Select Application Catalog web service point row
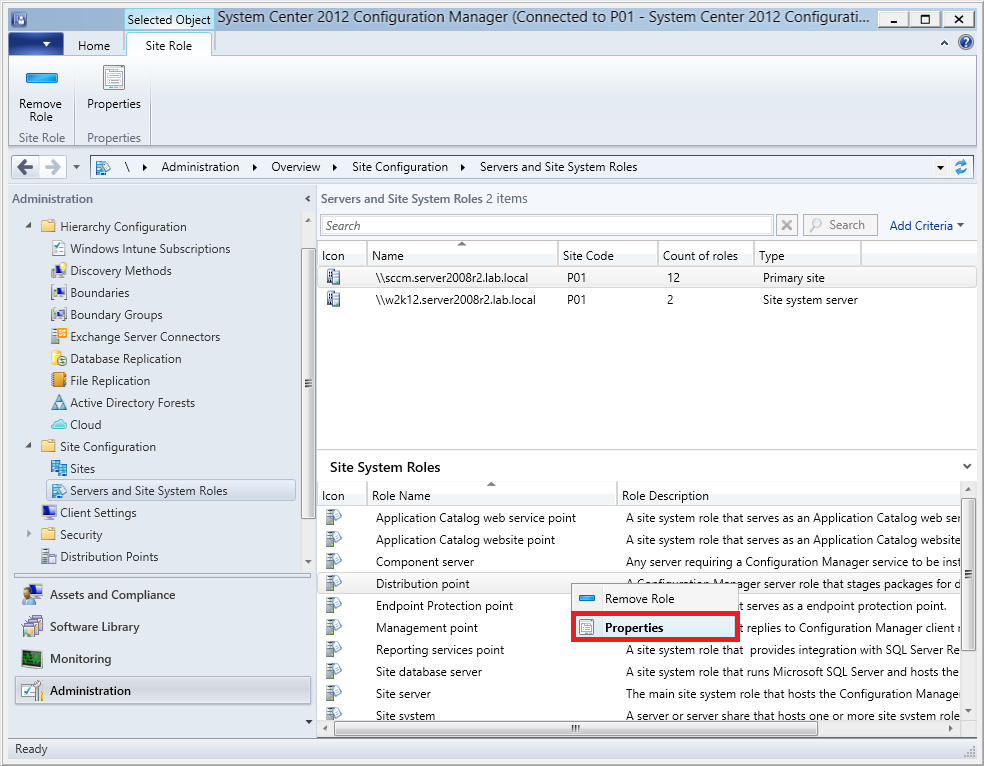The height and width of the screenshot is (766, 984). tap(639, 518)
